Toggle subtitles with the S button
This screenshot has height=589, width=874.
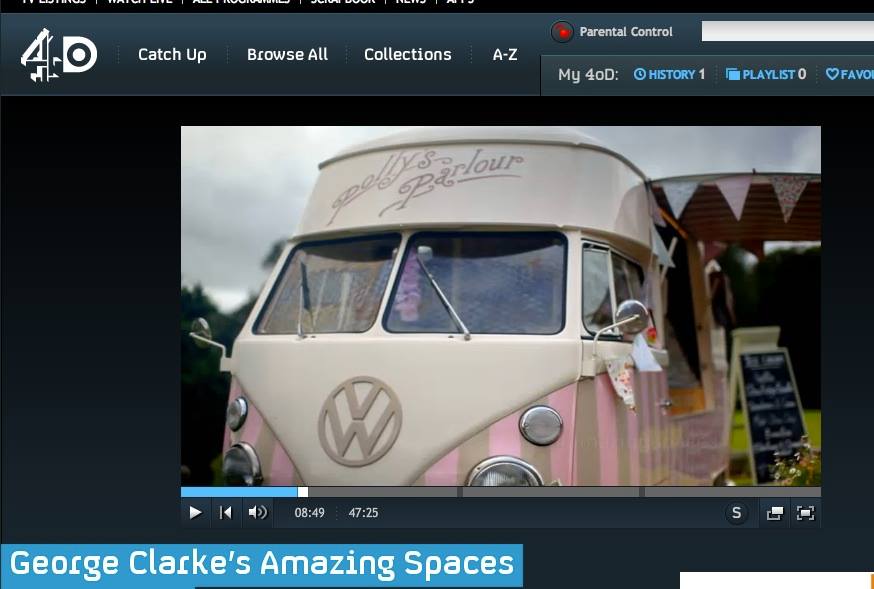pos(736,513)
